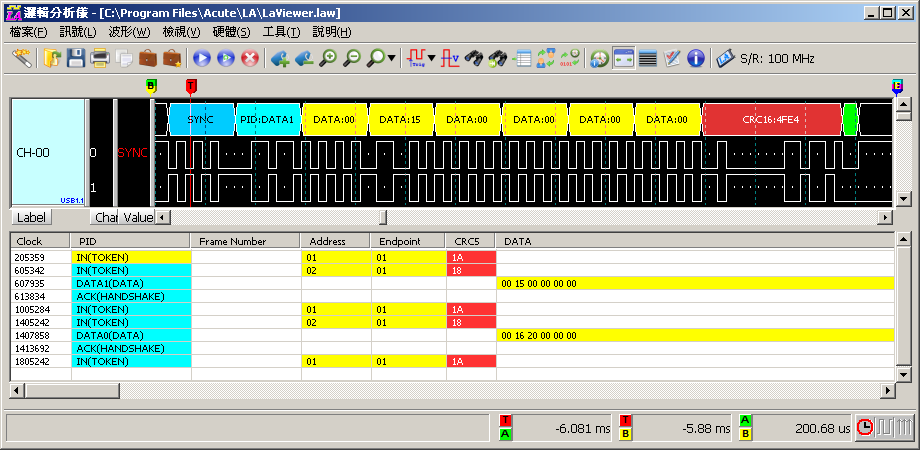The width and height of the screenshot is (920, 450).
Task: Select the DATA1(DATA) packet row
Action: [452, 283]
